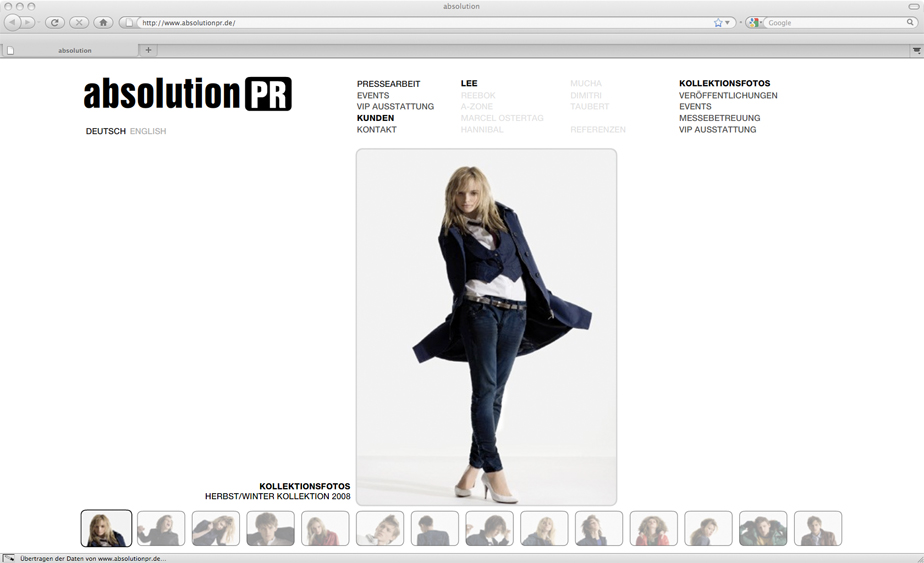Reload the page with the refresh button
924x563 pixels.
55,22
